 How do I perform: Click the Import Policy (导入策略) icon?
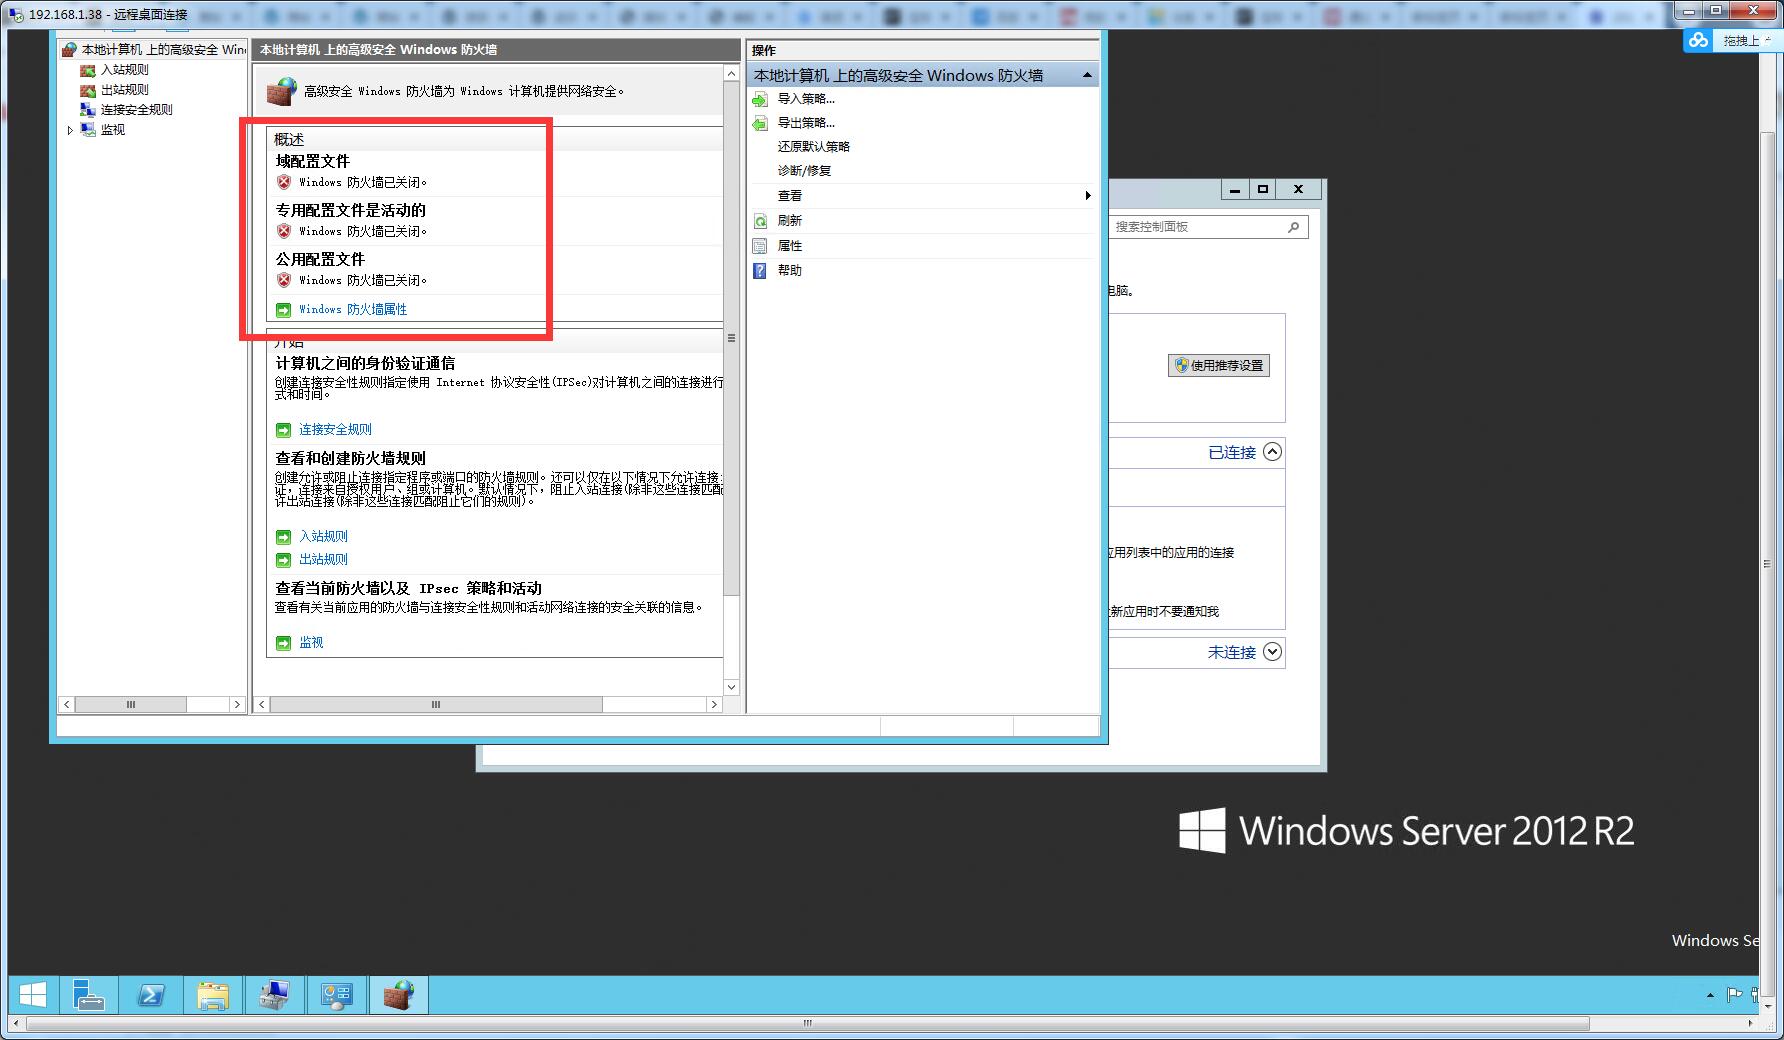click(760, 99)
